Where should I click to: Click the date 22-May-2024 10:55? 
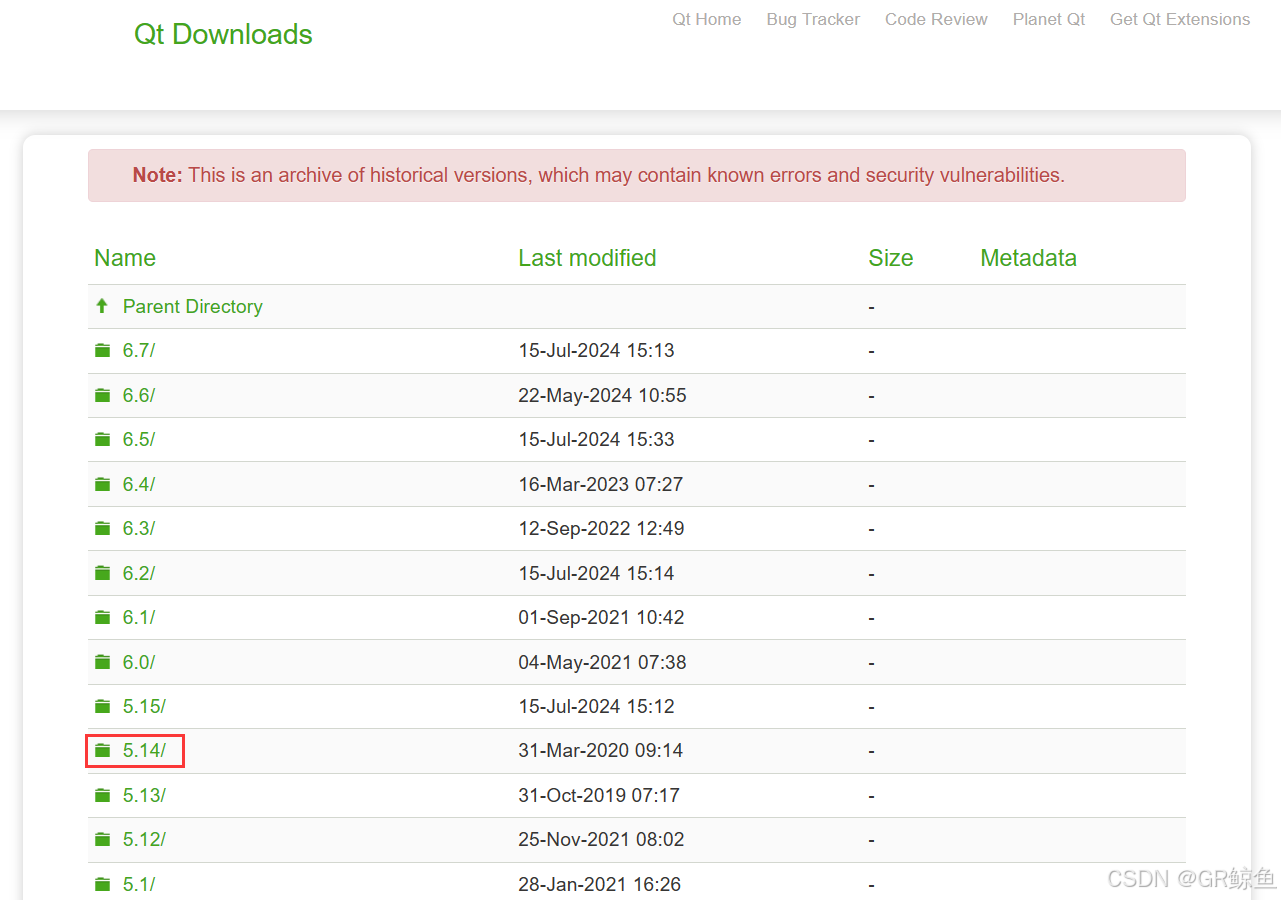[x=602, y=395]
